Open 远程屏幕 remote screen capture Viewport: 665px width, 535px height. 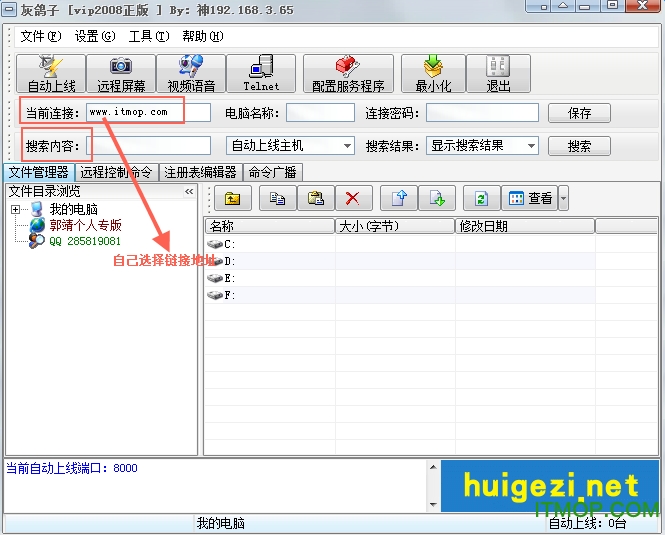coord(121,73)
